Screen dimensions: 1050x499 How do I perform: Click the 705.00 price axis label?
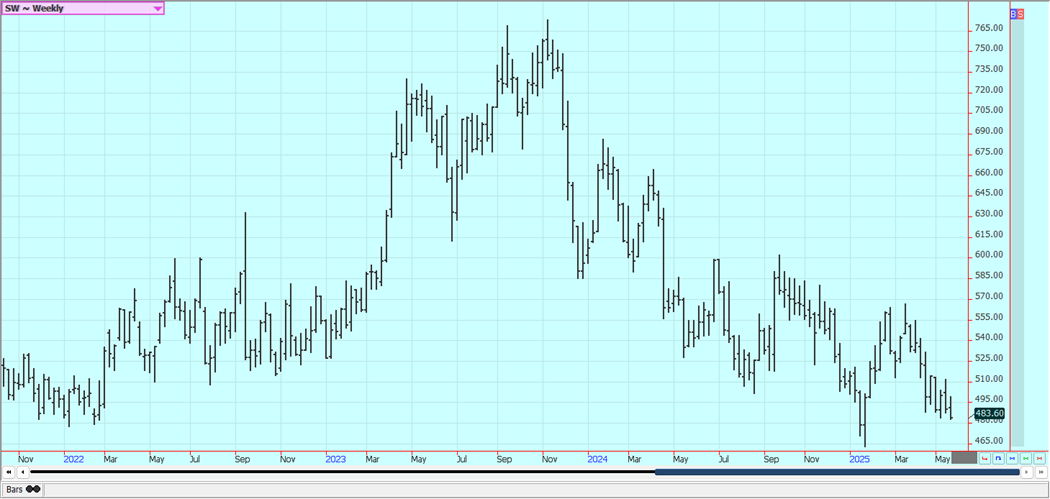(x=989, y=110)
